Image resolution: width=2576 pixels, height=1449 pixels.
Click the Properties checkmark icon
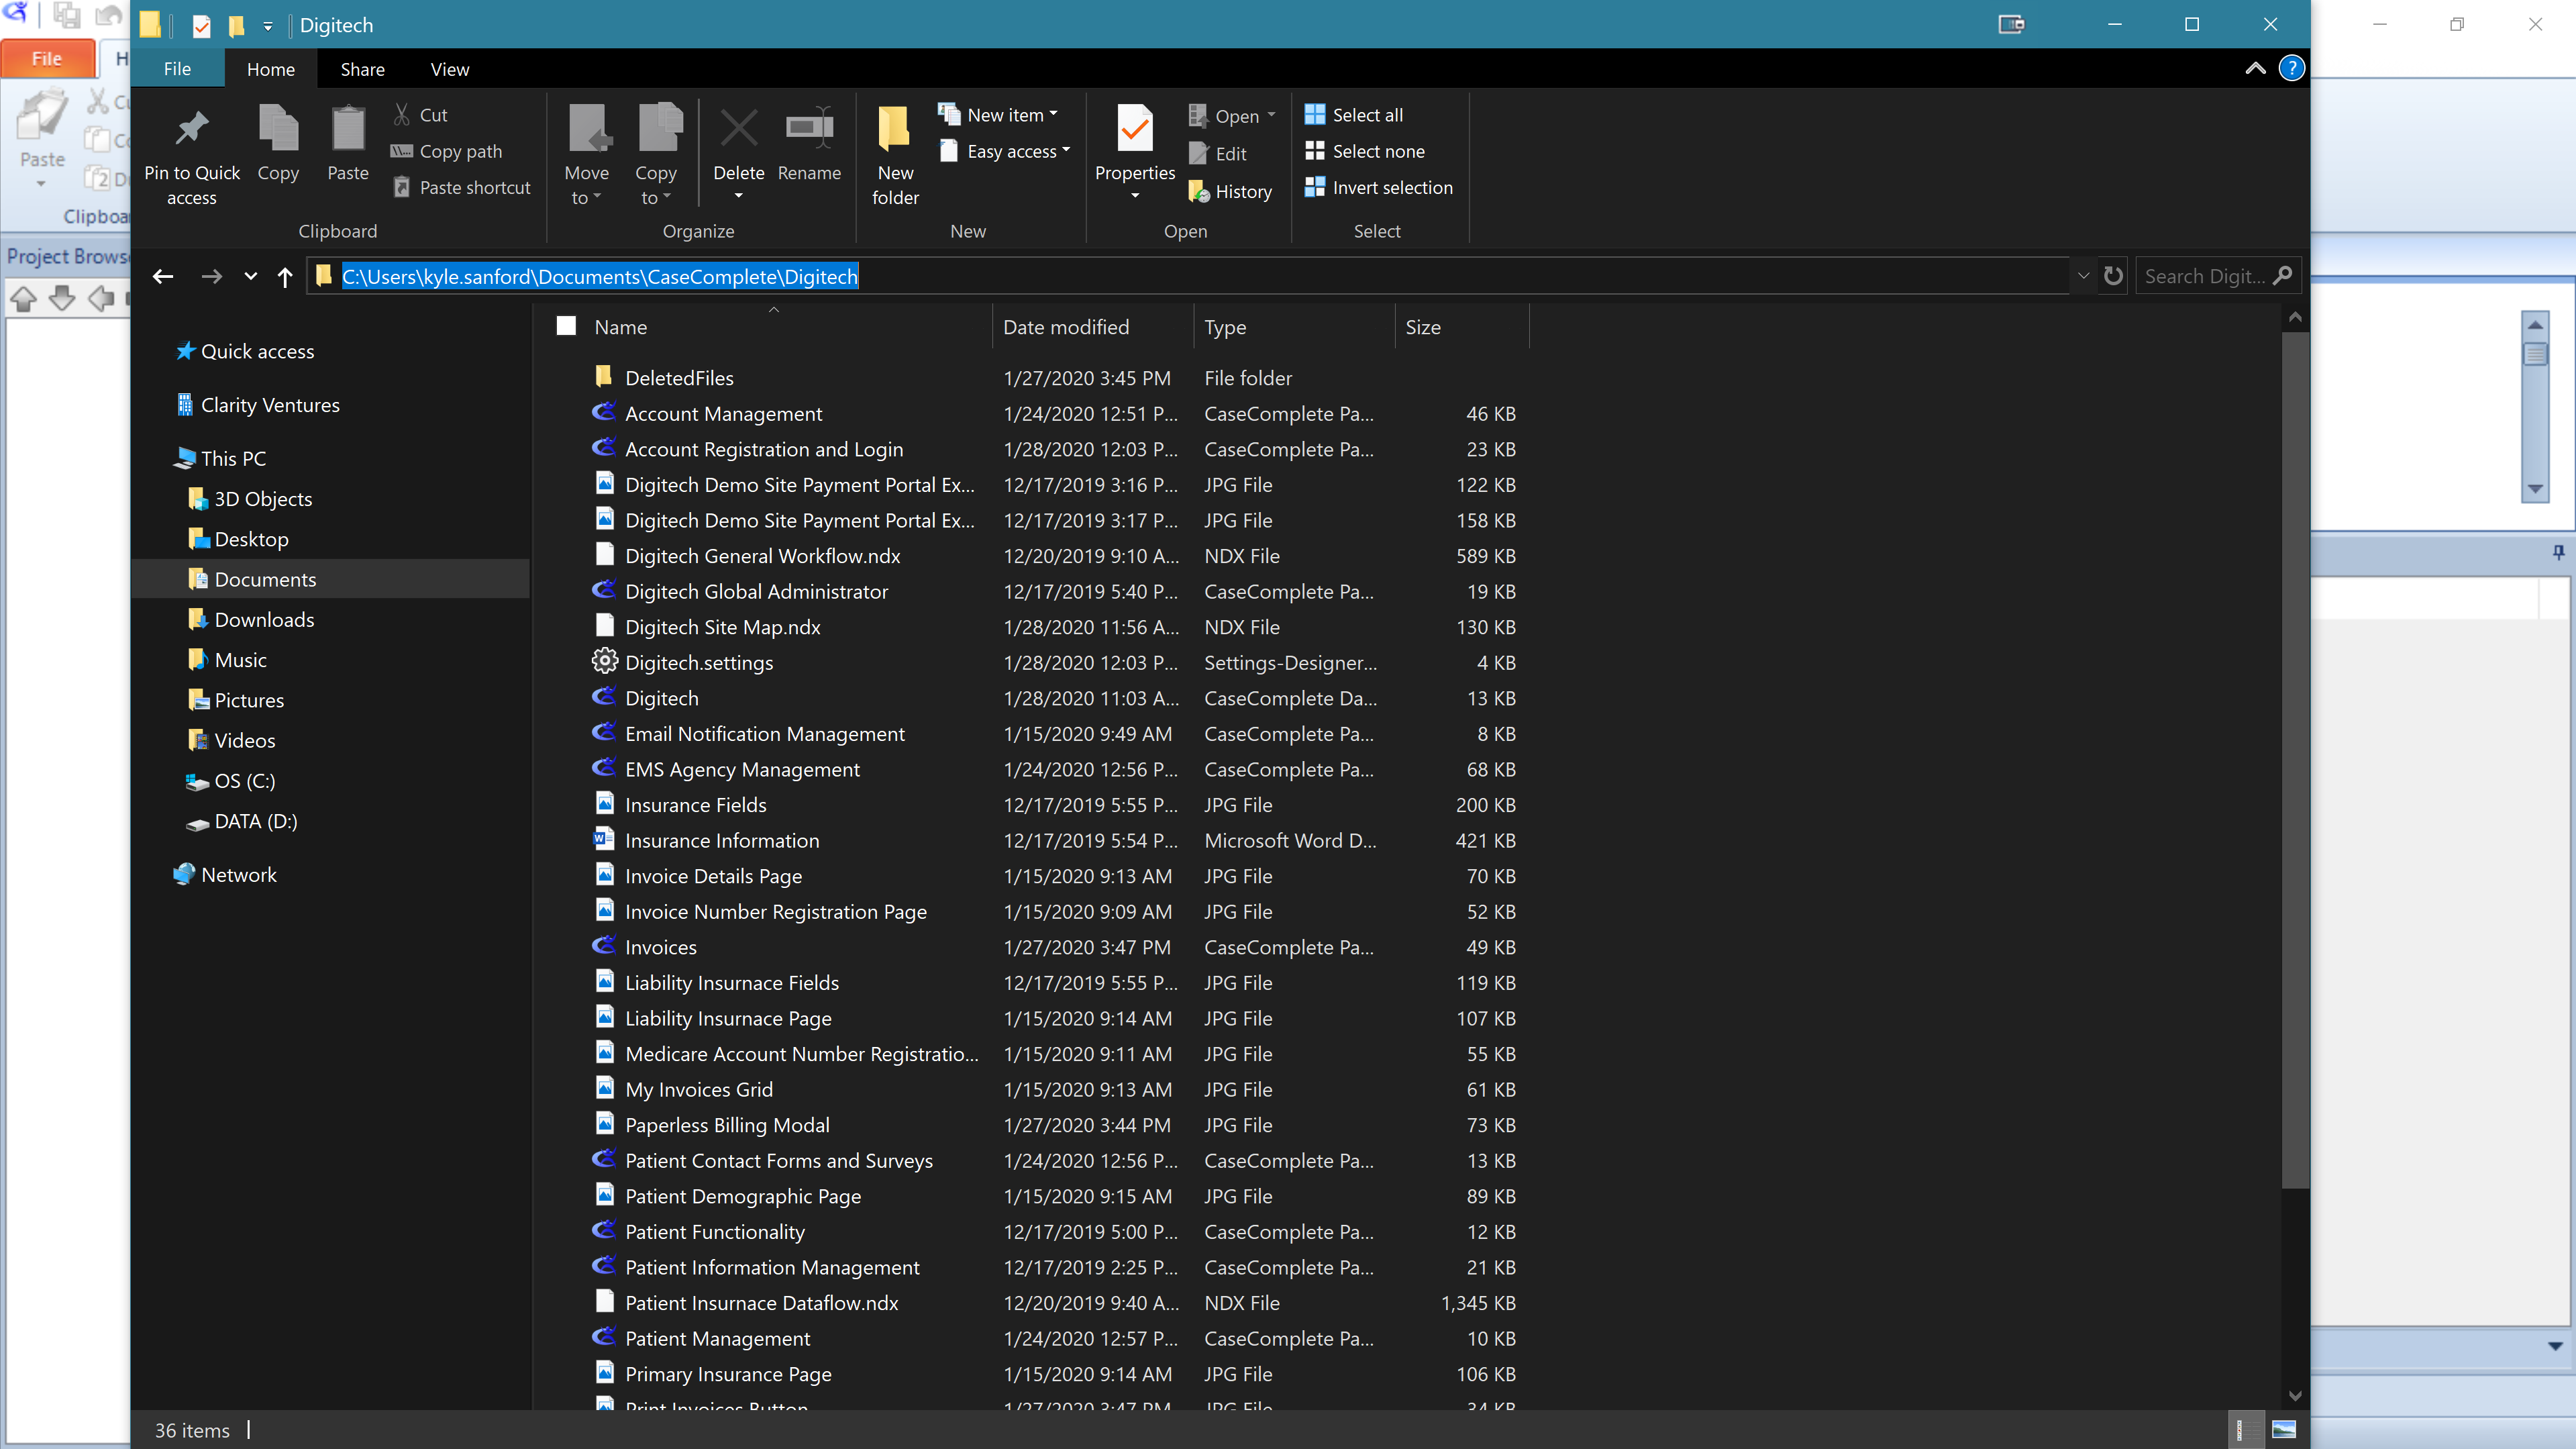click(1135, 129)
